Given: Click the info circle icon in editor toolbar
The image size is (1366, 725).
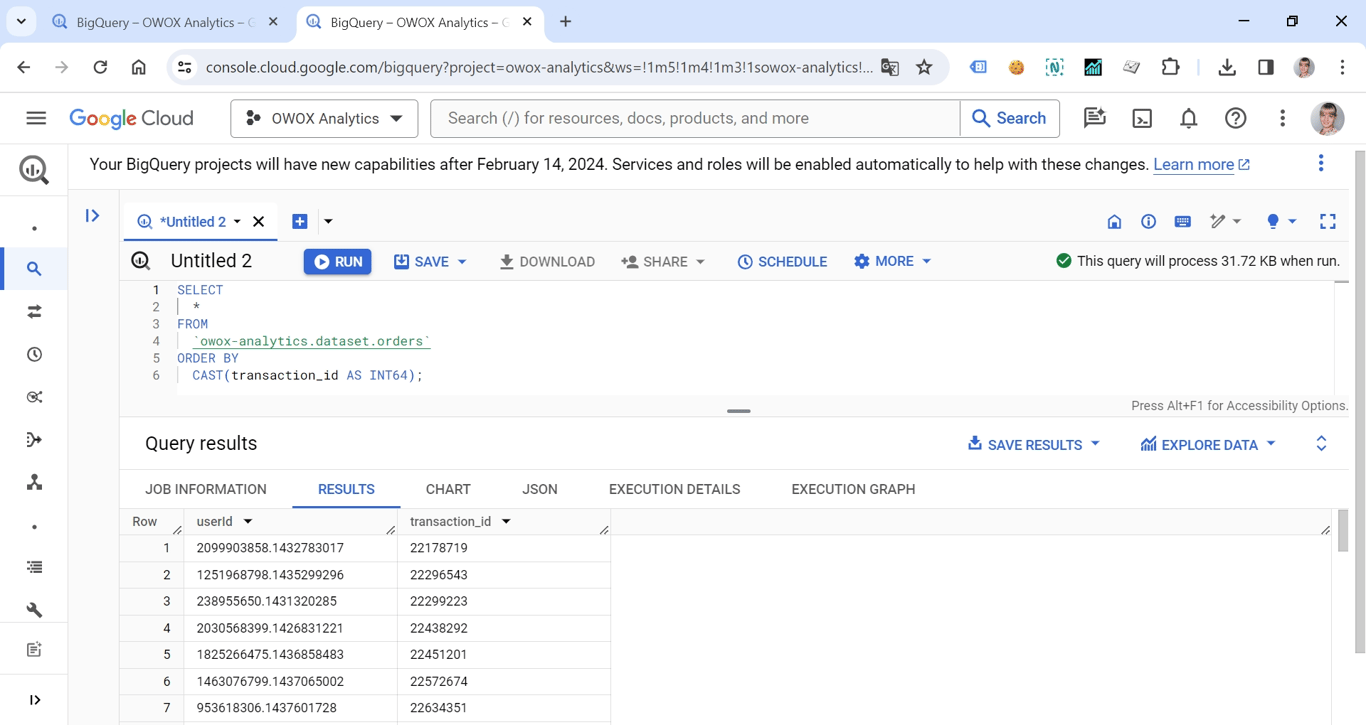Looking at the screenshot, I should click(x=1148, y=222).
